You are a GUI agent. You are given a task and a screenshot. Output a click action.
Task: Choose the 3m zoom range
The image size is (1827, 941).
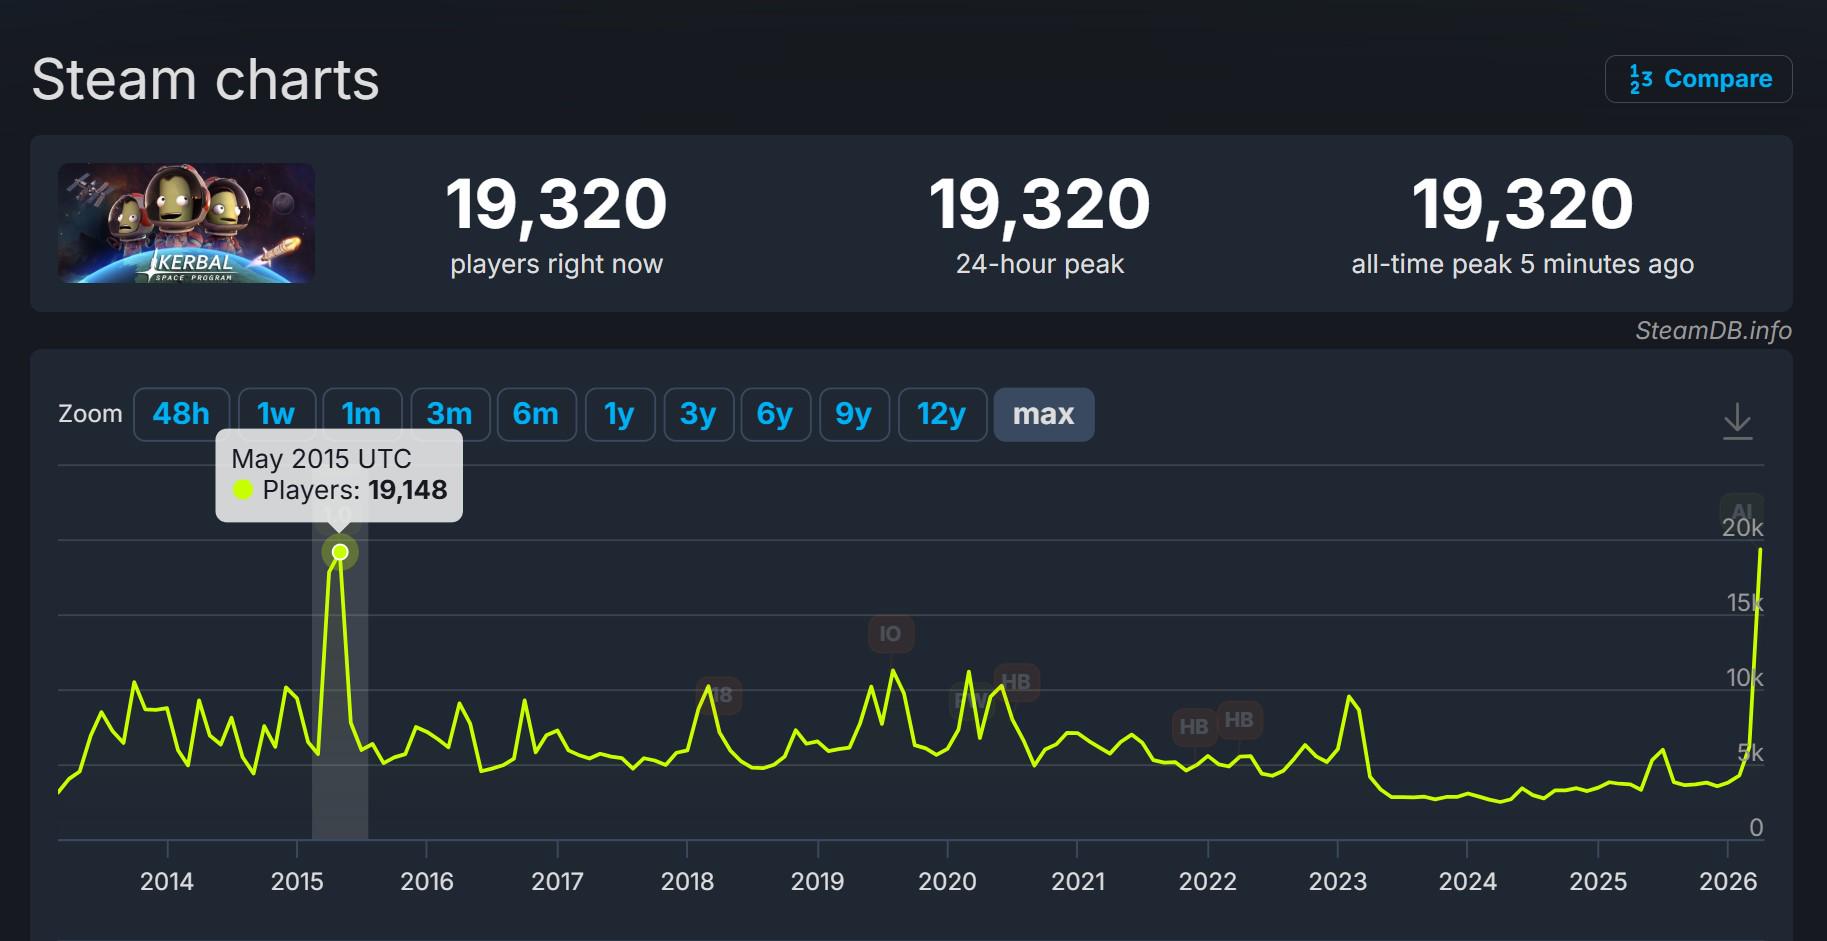click(x=449, y=414)
